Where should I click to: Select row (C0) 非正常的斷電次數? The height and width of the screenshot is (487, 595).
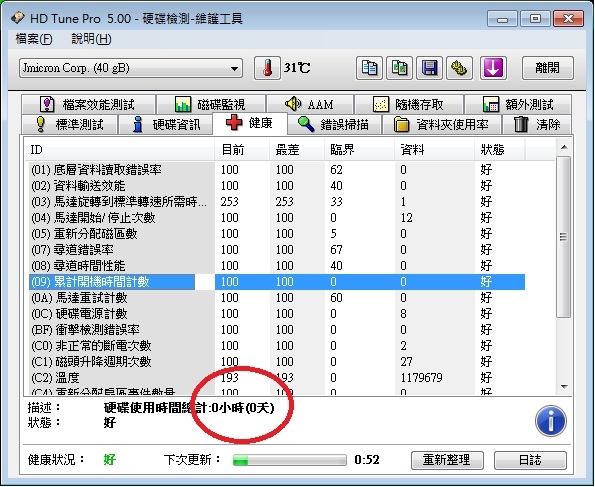[277, 345]
